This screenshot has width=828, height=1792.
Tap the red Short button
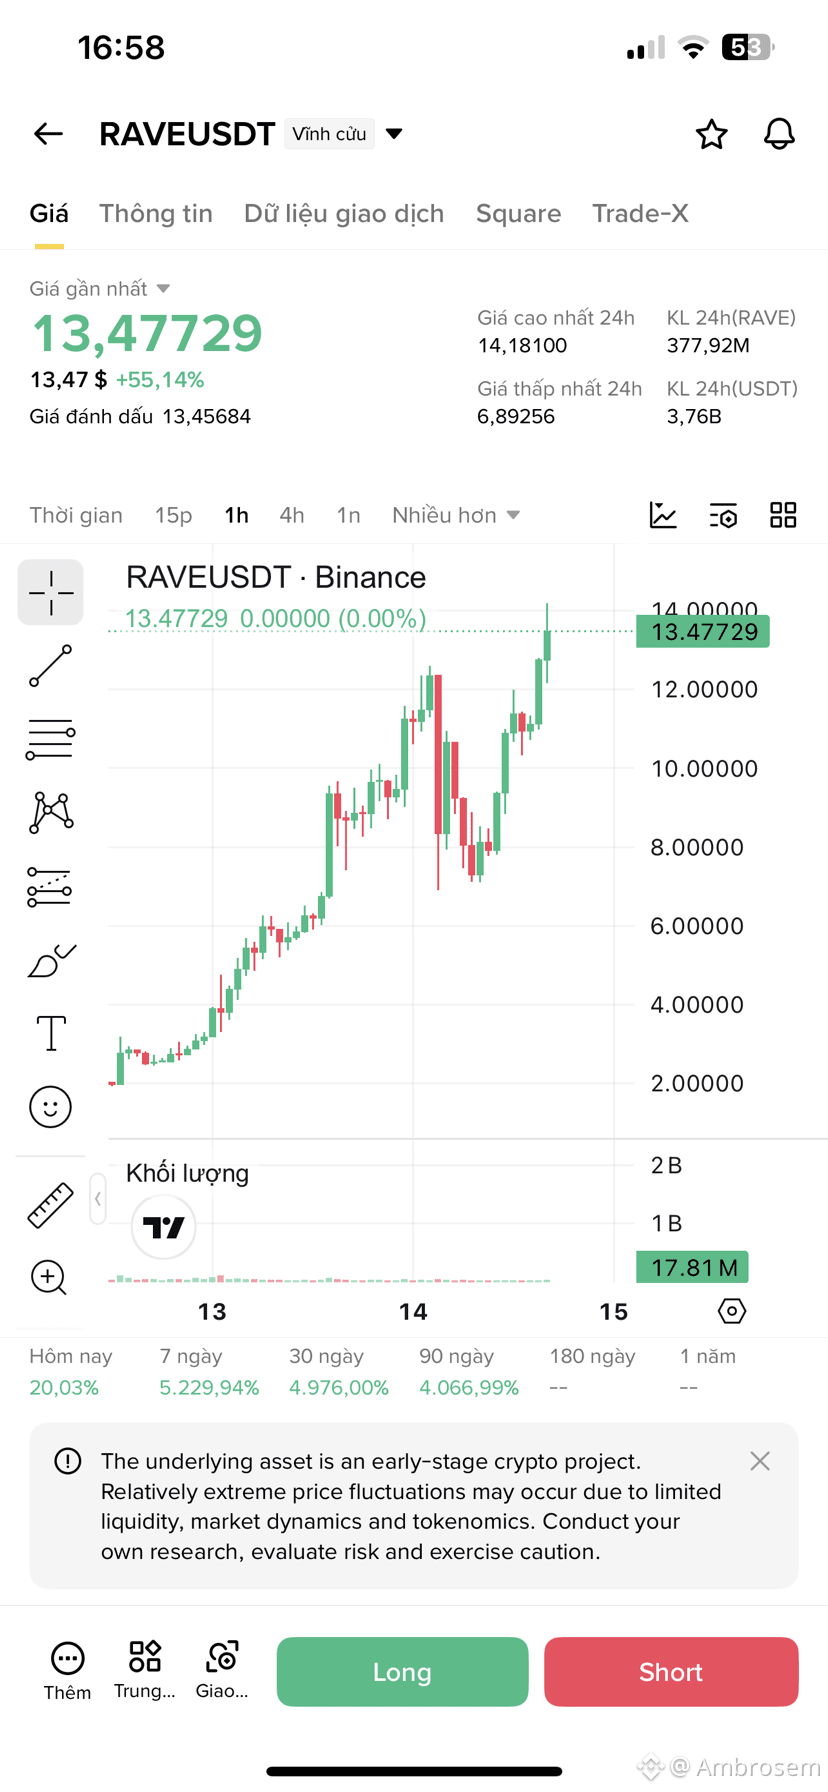pyautogui.click(x=671, y=1672)
